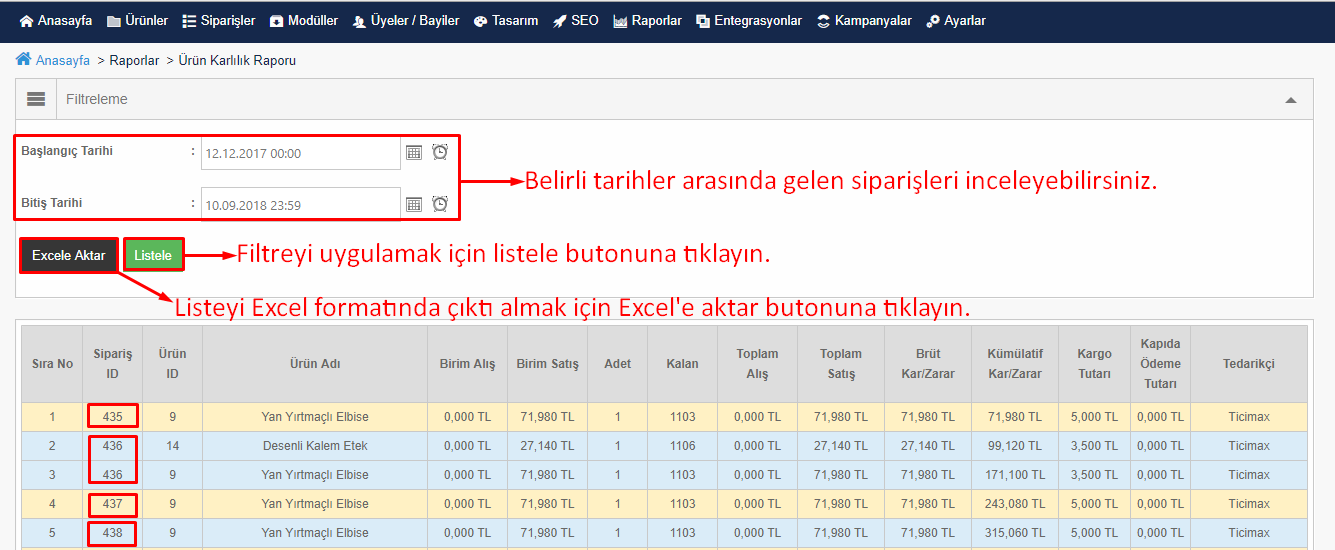1335x550 pixels.
Task: Open the Entegrasyonlar menu
Action: [x=749, y=20]
